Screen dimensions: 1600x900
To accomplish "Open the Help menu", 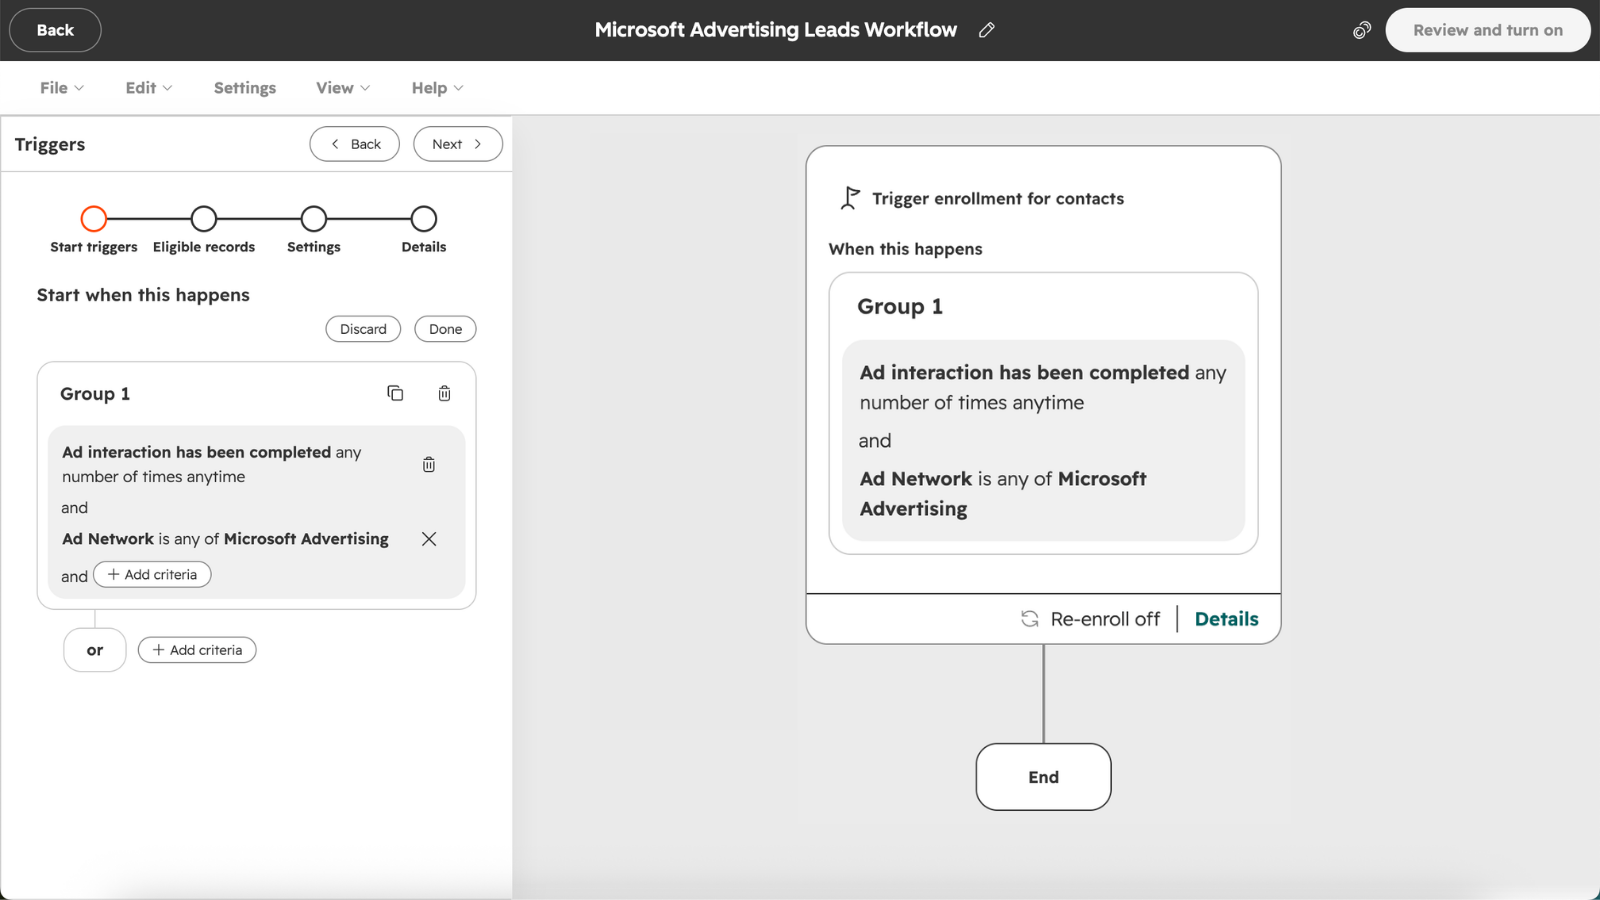I will click(438, 88).
